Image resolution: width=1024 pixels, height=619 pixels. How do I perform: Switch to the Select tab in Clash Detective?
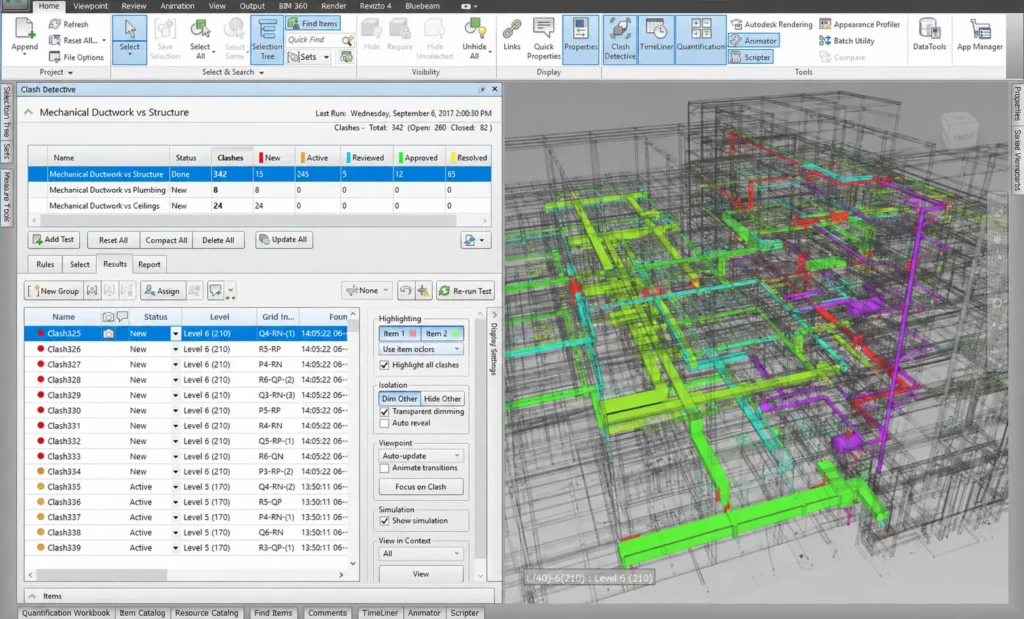click(x=80, y=264)
